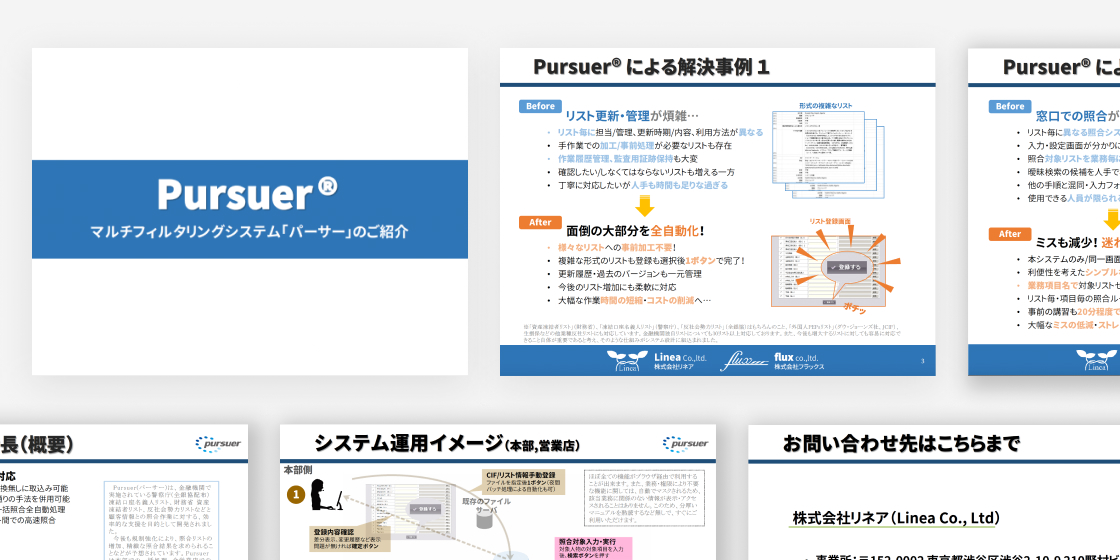Click the pink 照合対象入力・実行 callout box

(594, 549)
